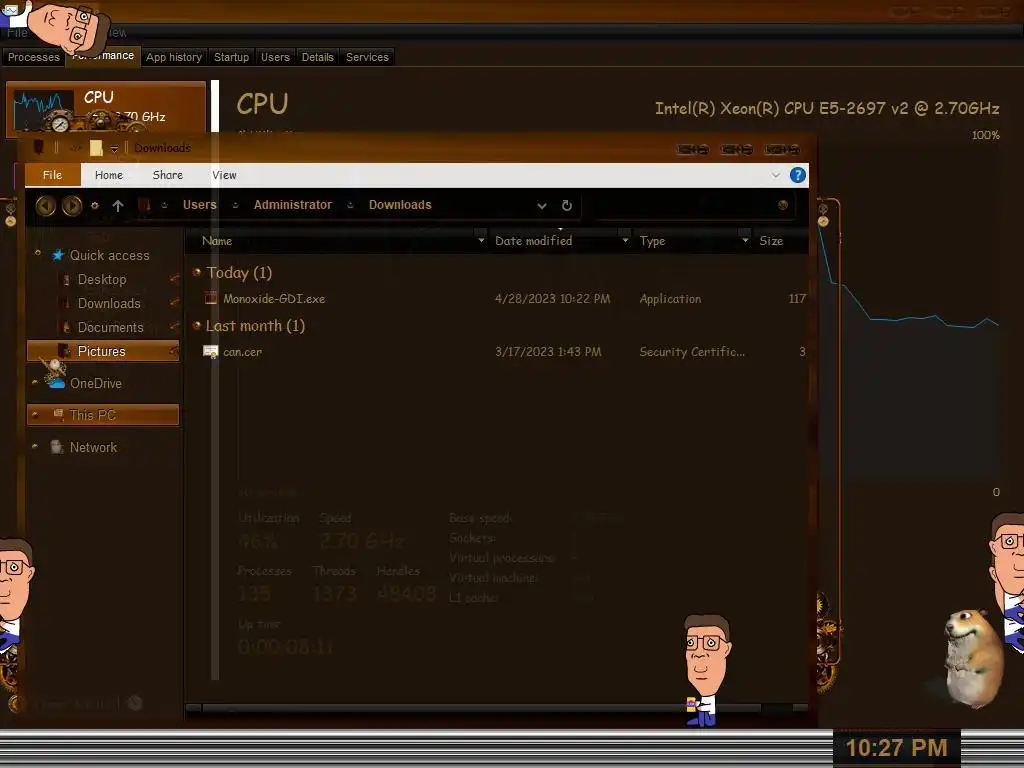Expand the Network tree node

click(35, 447)
